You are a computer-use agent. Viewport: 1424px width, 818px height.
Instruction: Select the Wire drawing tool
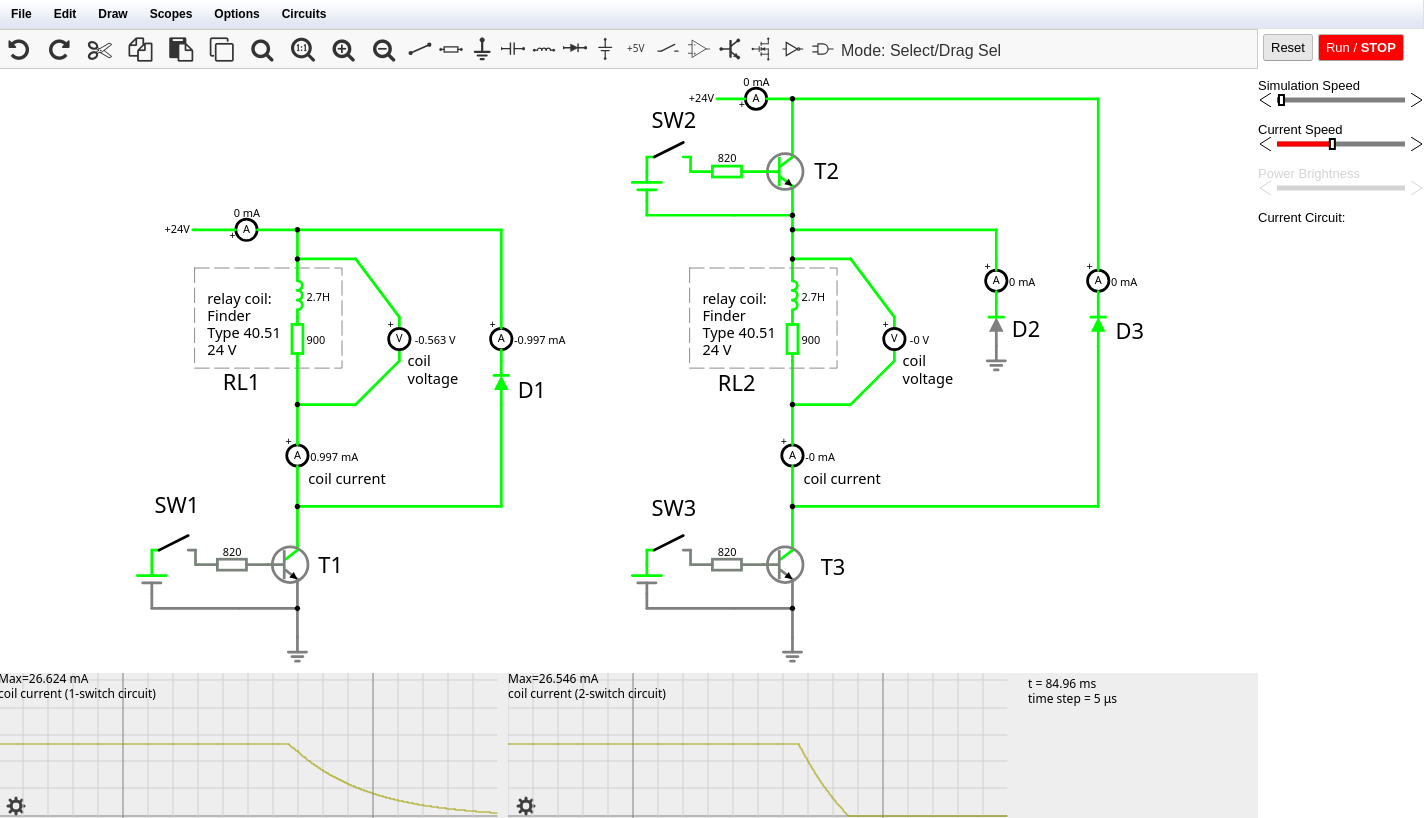[x=420, y=49]
